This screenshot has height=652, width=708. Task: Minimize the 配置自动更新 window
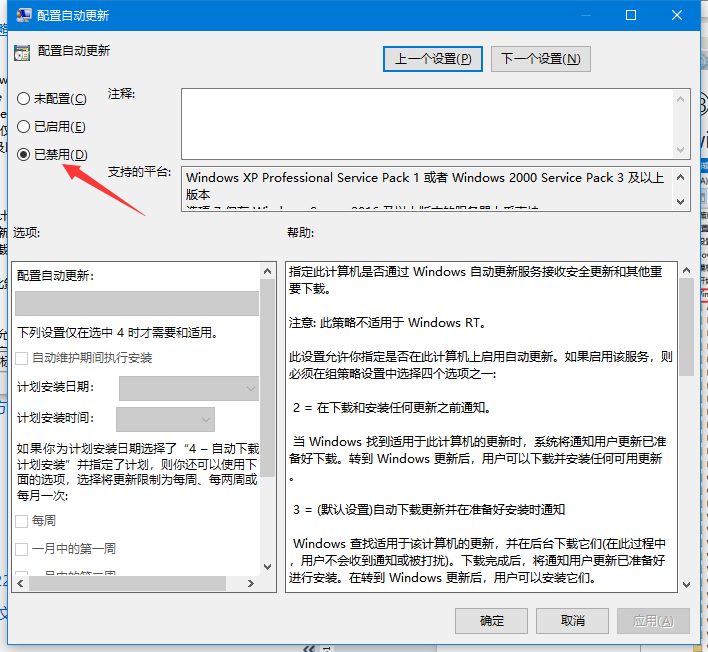(x=583, y=16)
